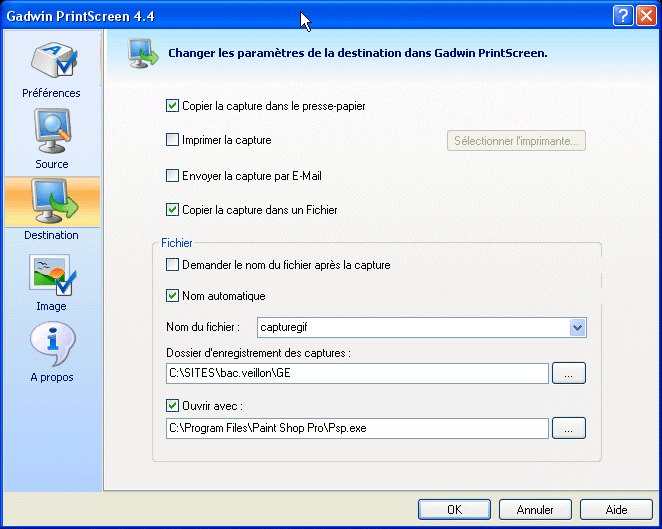Click the Source tab label

point(52,164)
